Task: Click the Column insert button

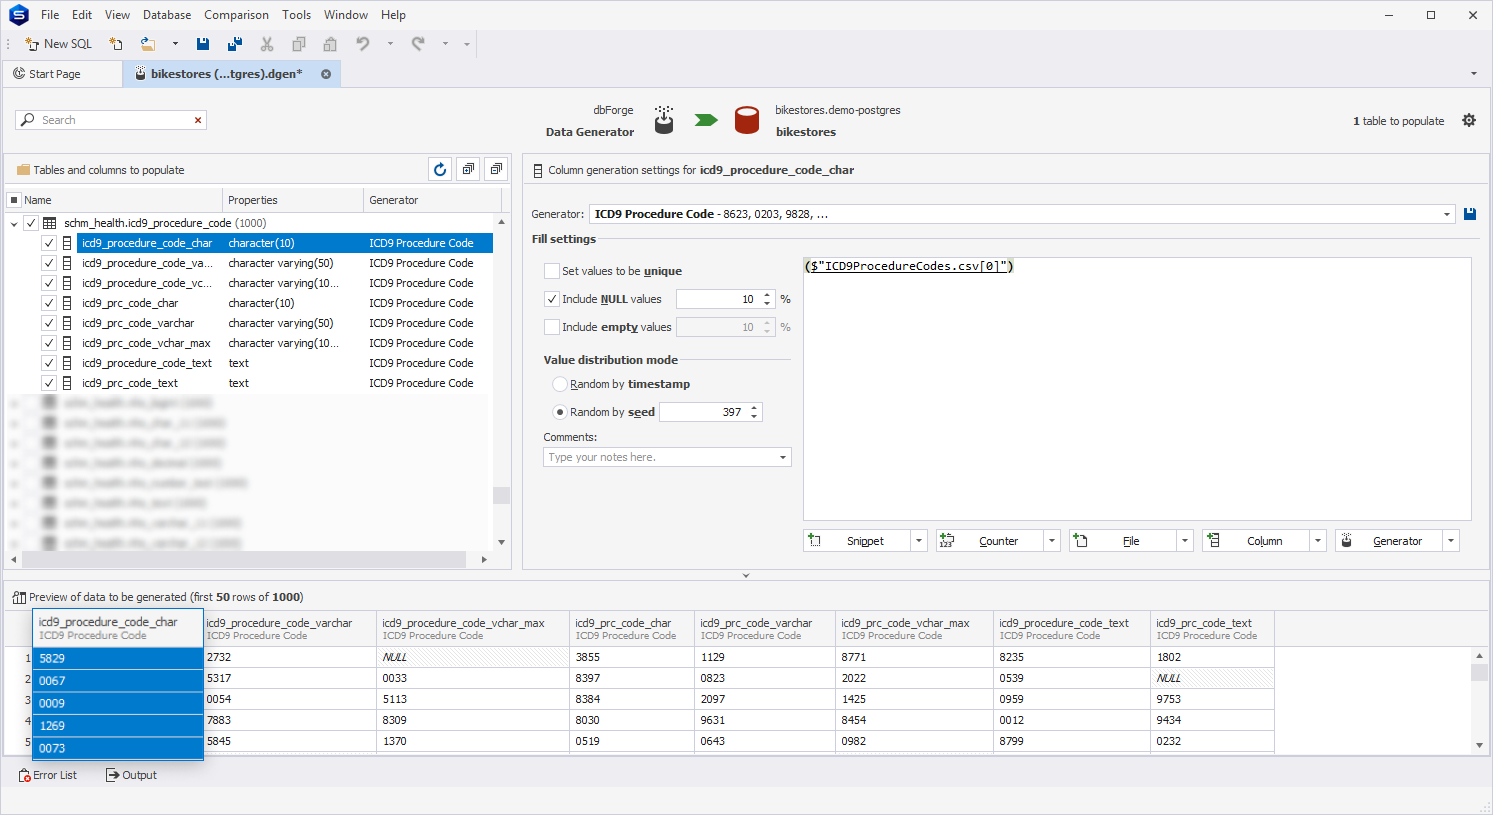Action: [x=1256, y=541]
